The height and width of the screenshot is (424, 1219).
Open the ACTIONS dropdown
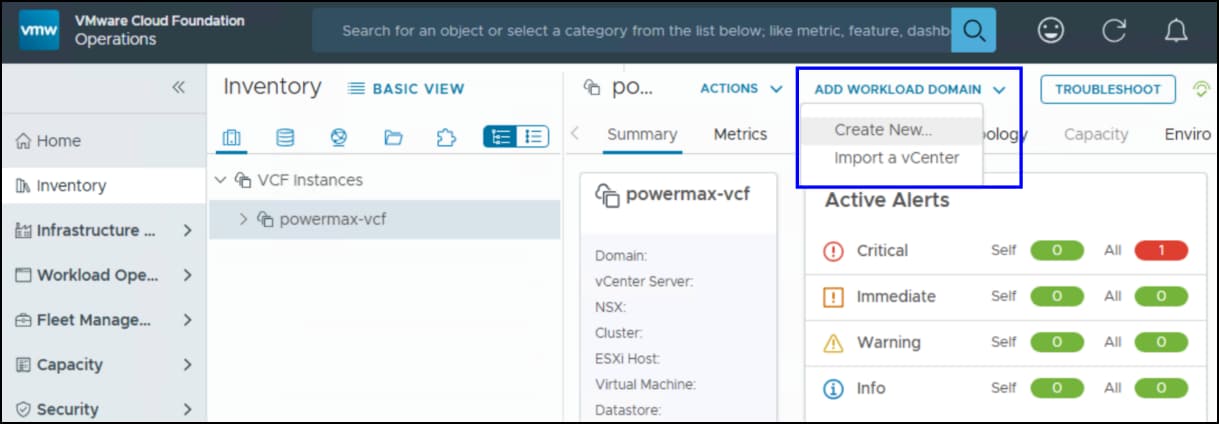(741, 88)
